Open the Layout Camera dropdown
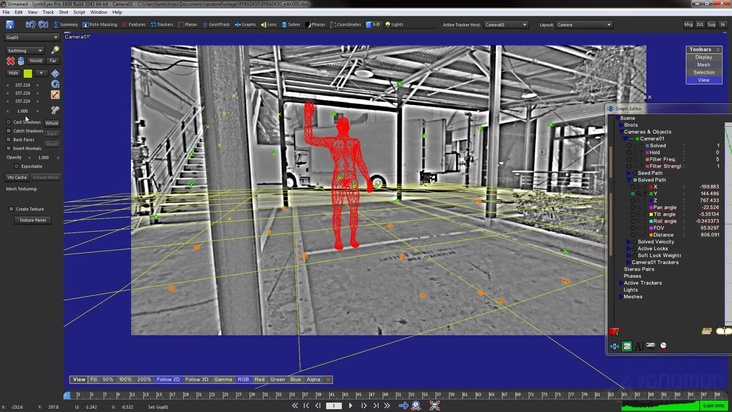 coord(582,23)
